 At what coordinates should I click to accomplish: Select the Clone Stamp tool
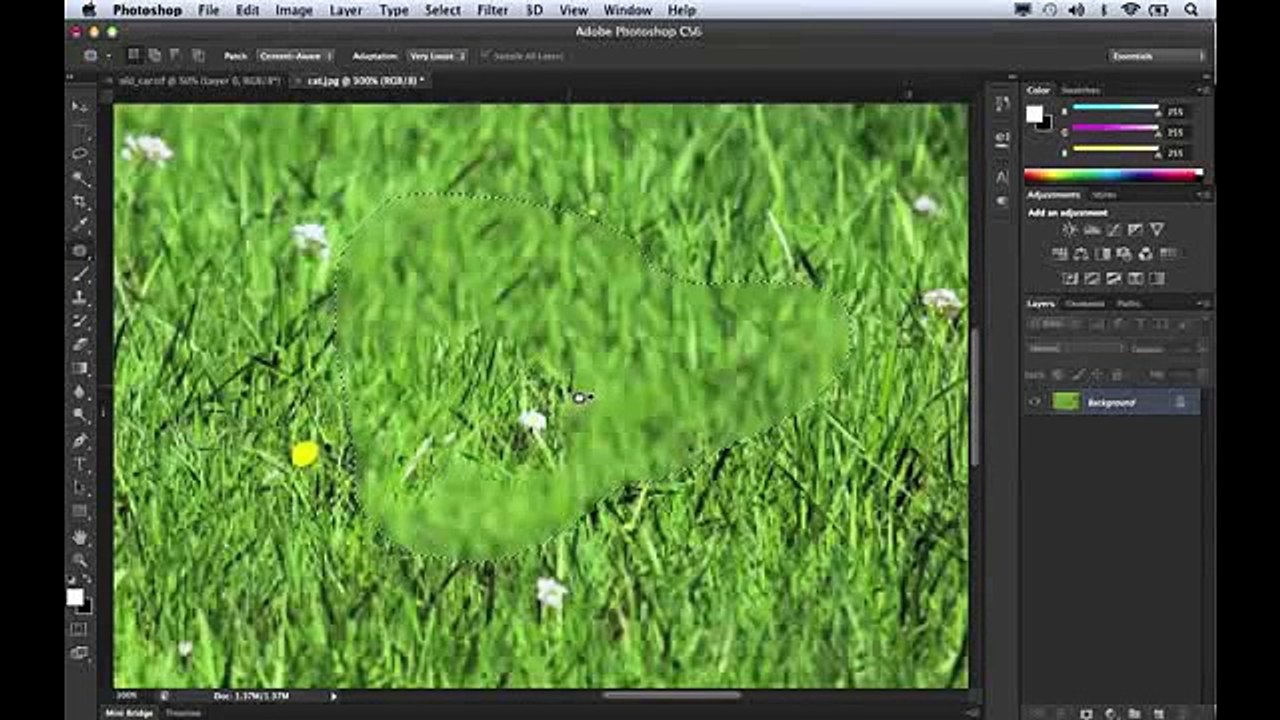pos(80,298)
